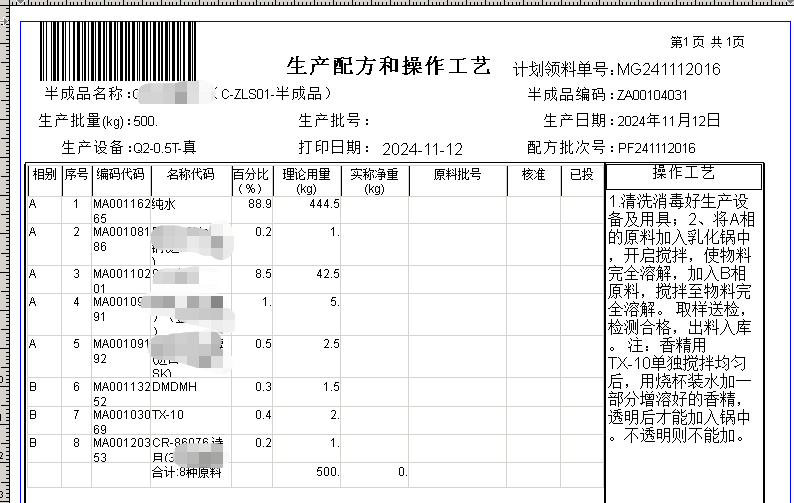794x503 pixels.
Task: Click the 生产设备 value Q2-0.5T-真
Action: coord(163,148)
